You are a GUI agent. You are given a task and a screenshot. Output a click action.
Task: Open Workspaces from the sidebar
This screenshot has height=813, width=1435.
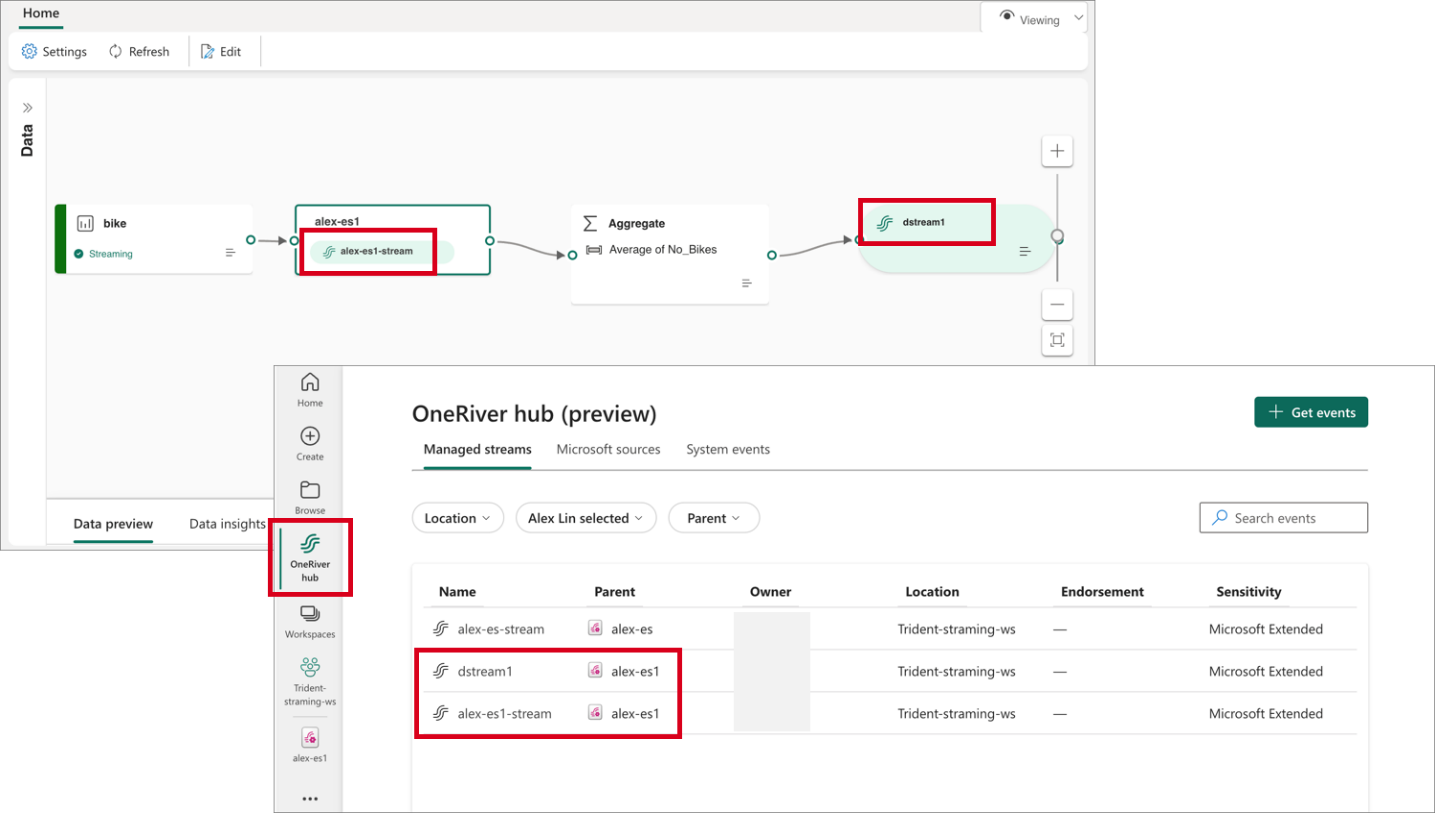tap(310, 620)
